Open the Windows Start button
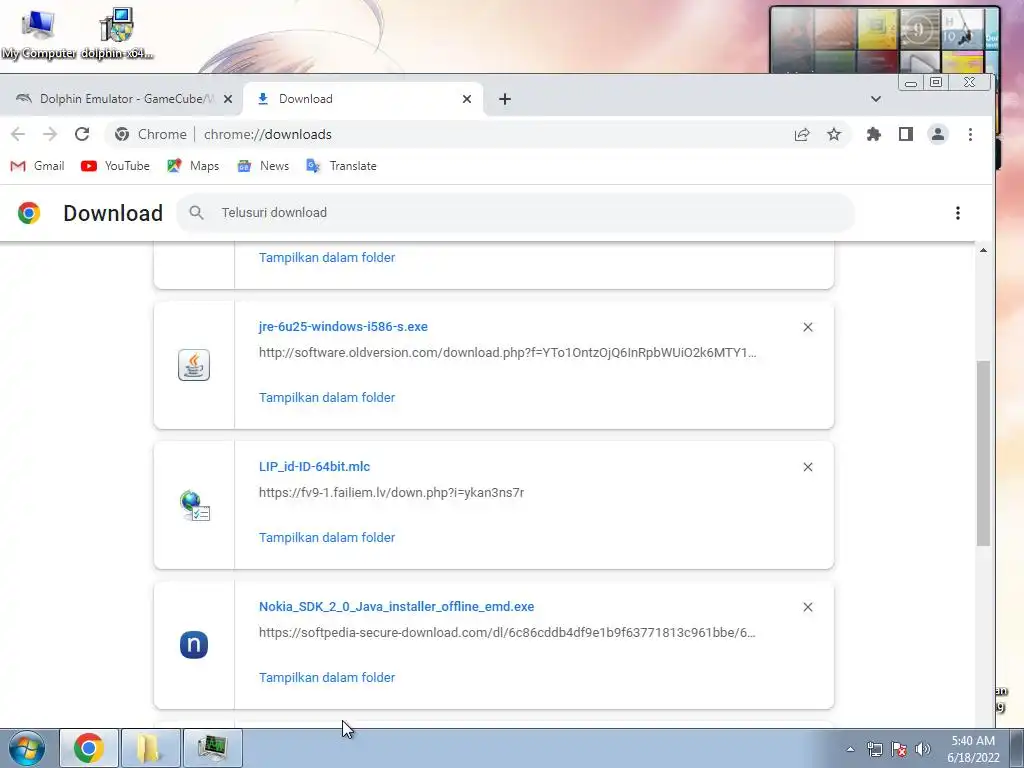The width and height of the screenshot is (1024, 768). pos(27,748)
